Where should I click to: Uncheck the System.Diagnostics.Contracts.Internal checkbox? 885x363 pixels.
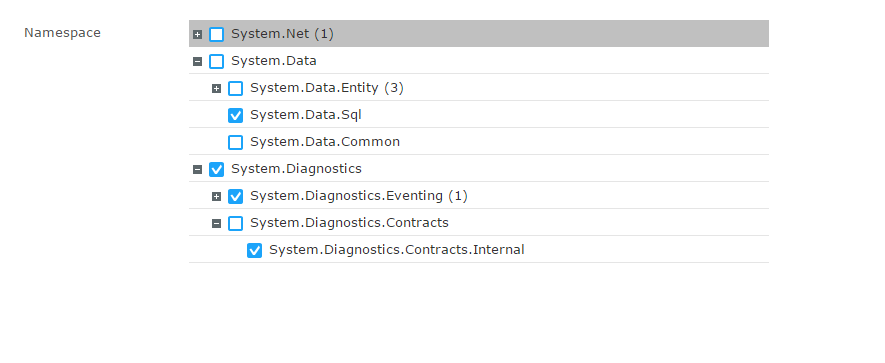255,251
